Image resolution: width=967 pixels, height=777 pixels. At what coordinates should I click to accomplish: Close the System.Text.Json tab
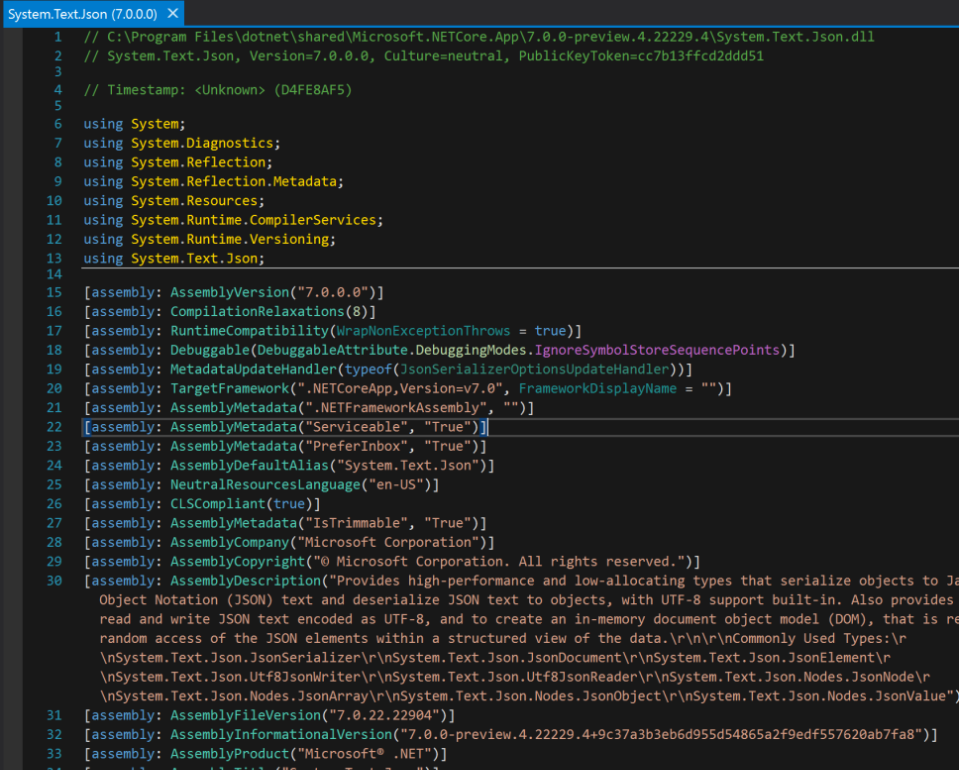pyautogui.click(x=173, y=13)
